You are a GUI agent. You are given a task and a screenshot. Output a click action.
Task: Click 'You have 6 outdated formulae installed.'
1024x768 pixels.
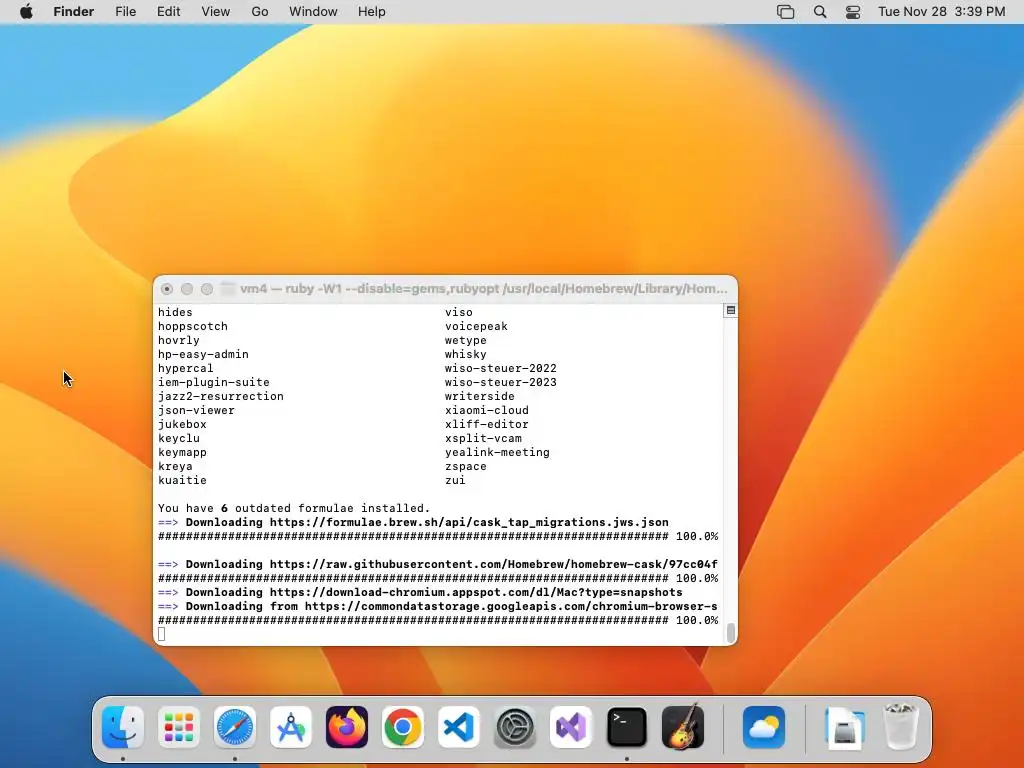click(294, 508)
